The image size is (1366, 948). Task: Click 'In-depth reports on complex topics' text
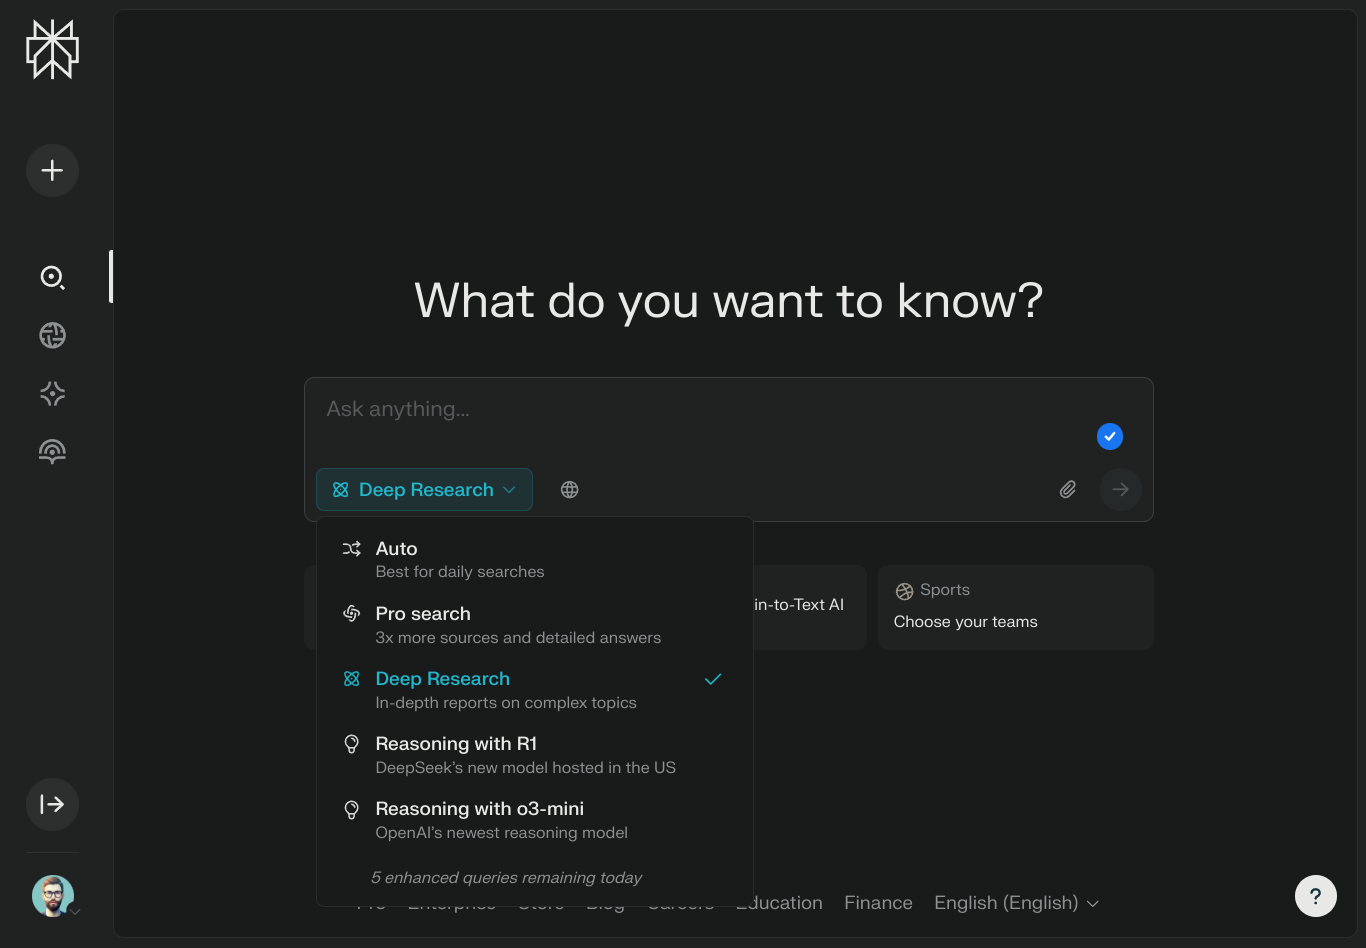pyautogui.click(x=506, y=703)
